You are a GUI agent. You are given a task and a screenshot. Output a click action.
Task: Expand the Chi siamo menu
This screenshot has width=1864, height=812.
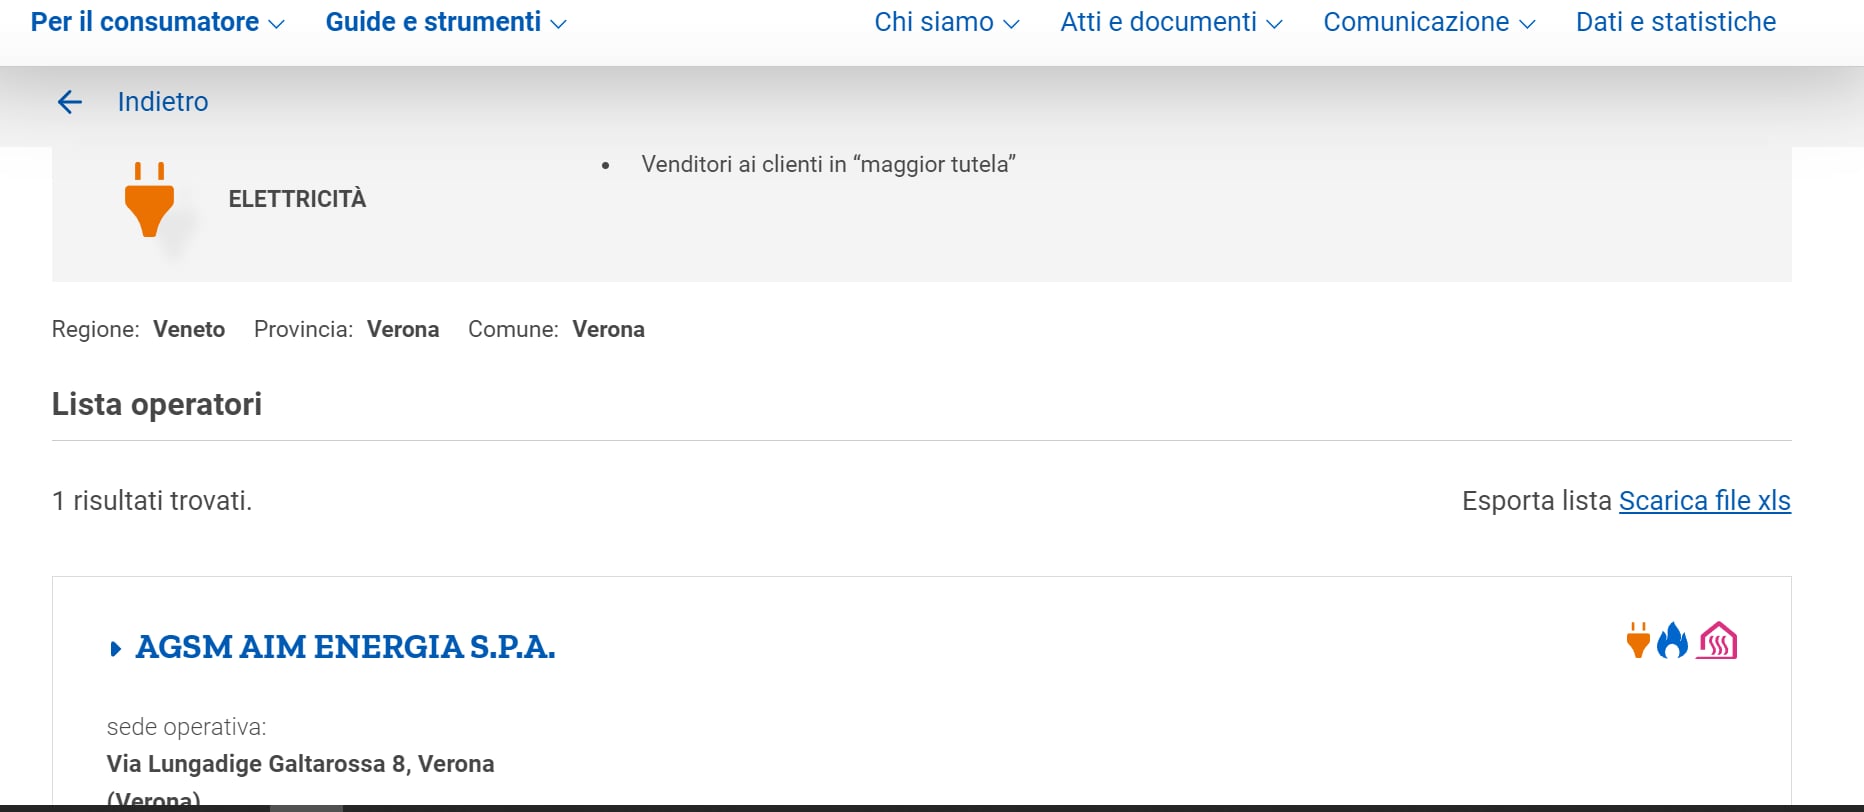(946, 22)
